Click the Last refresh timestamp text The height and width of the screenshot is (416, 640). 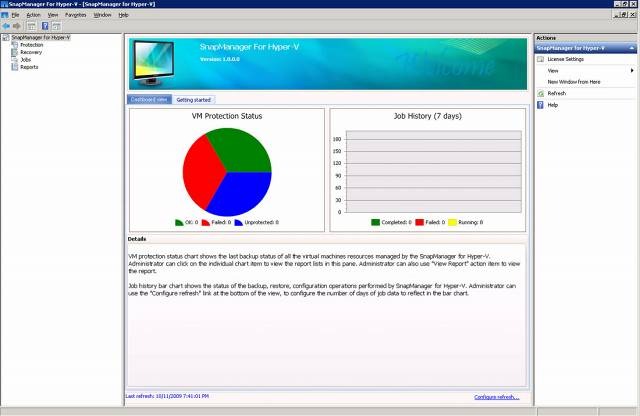pos(167,396)
